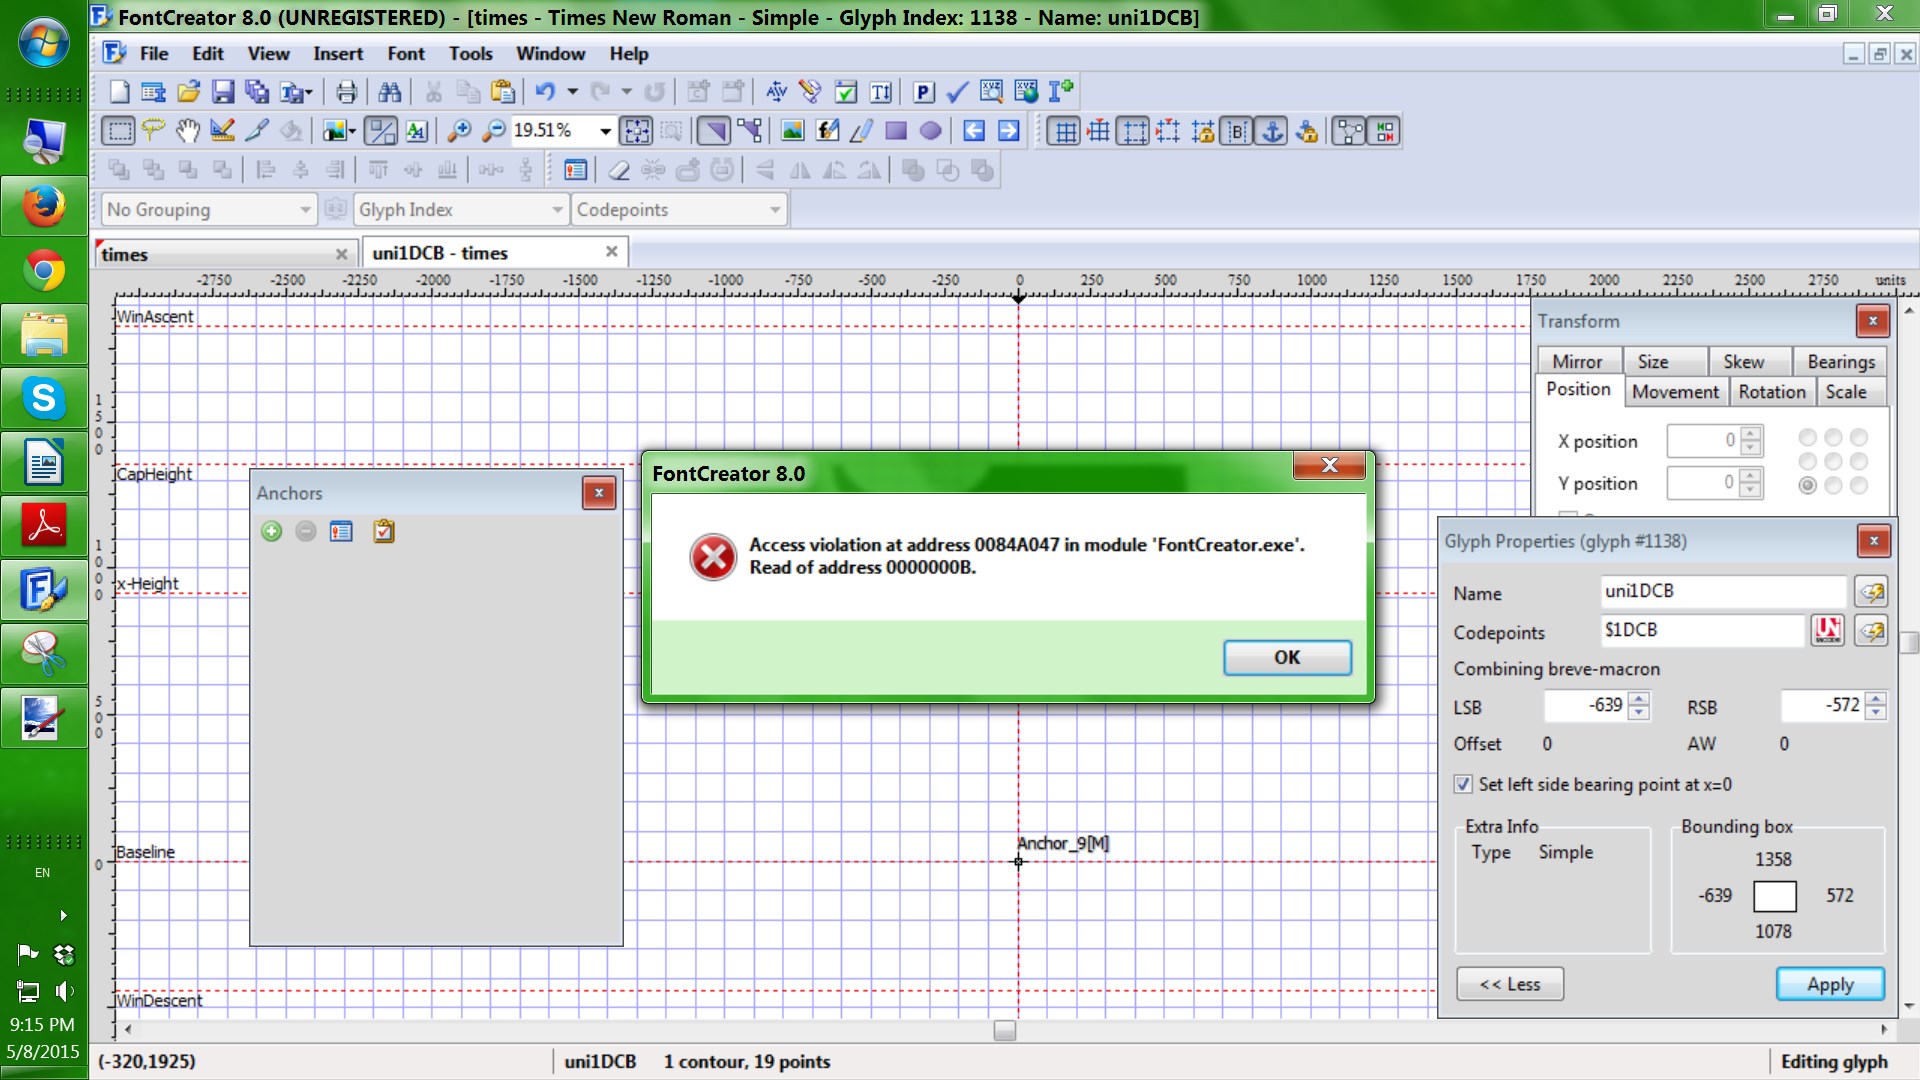Click the RSB value spinner arrows

(1875, 706)
